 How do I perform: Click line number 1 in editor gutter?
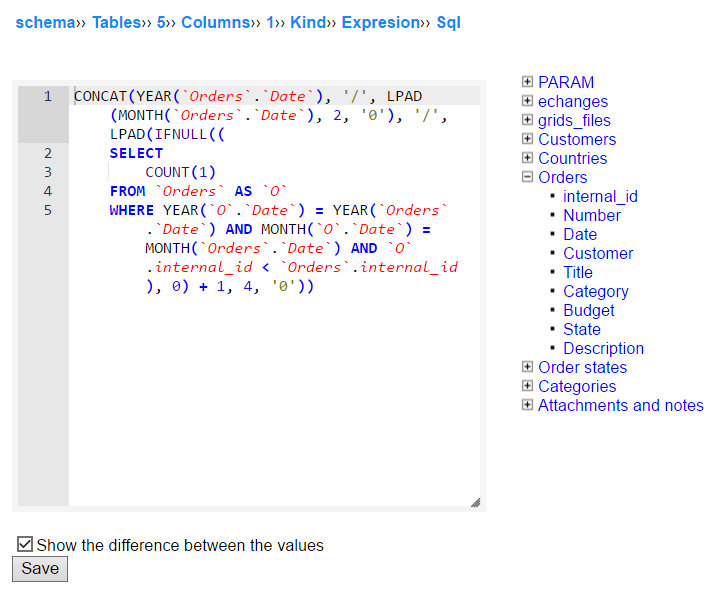coord(48,96)
